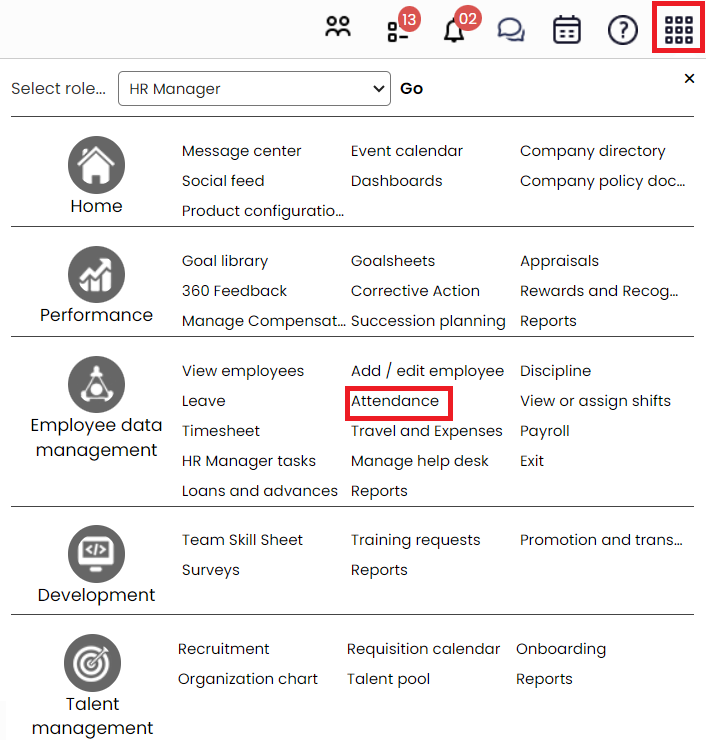
Task: Open the Recruitment link
Action: (224, 649)
